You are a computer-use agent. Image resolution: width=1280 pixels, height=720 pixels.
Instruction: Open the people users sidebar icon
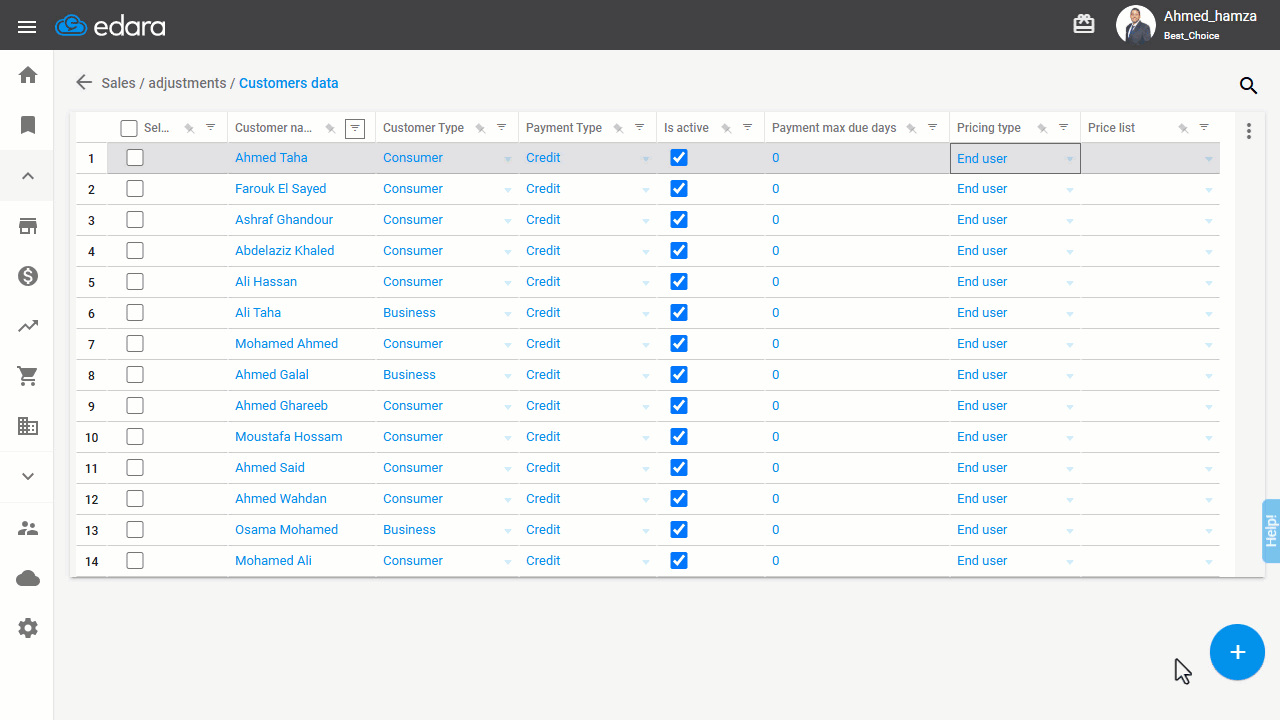28,528
